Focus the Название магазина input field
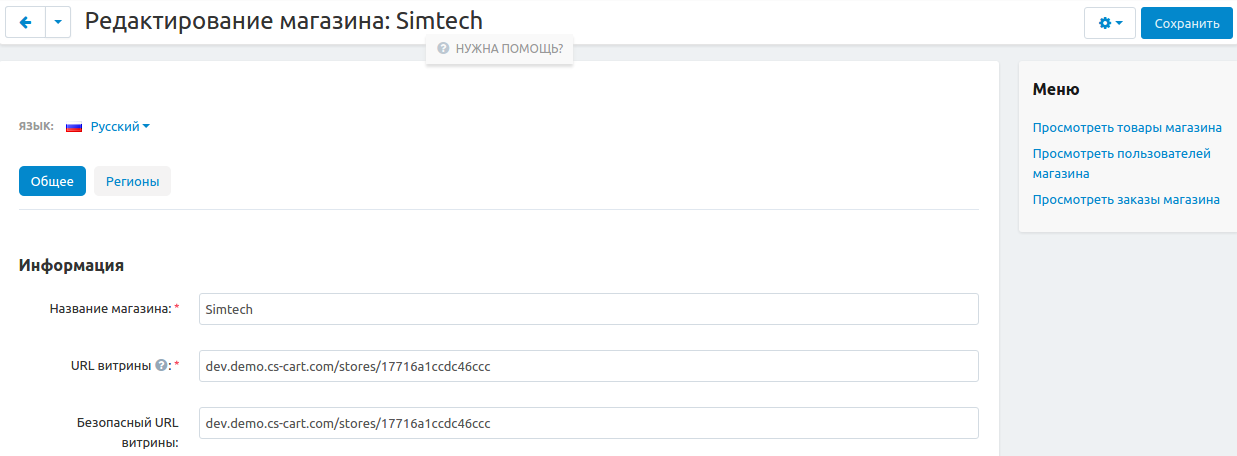 pos(588,309)
